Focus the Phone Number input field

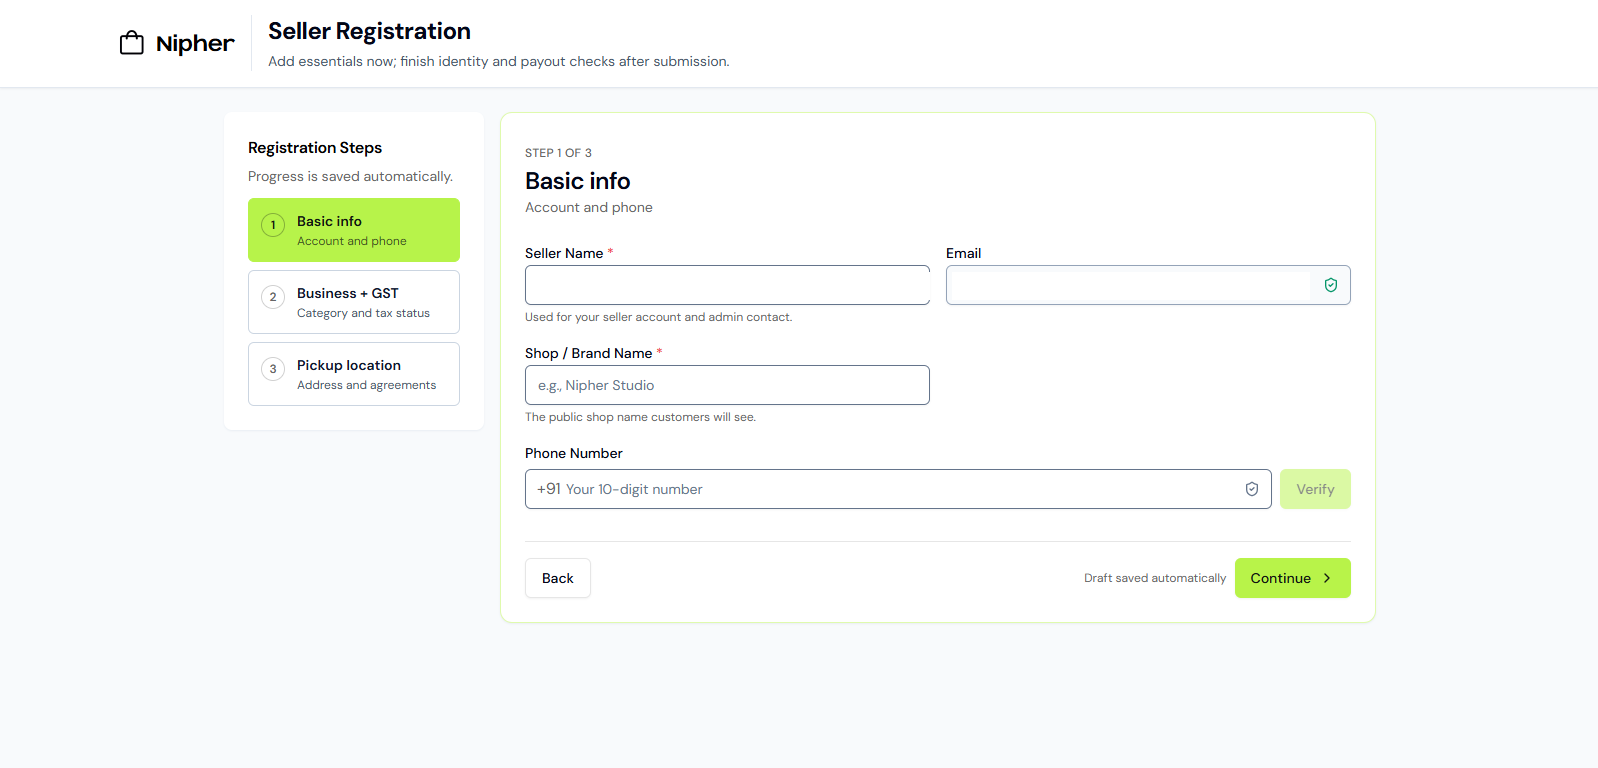(x=898, y=489)
